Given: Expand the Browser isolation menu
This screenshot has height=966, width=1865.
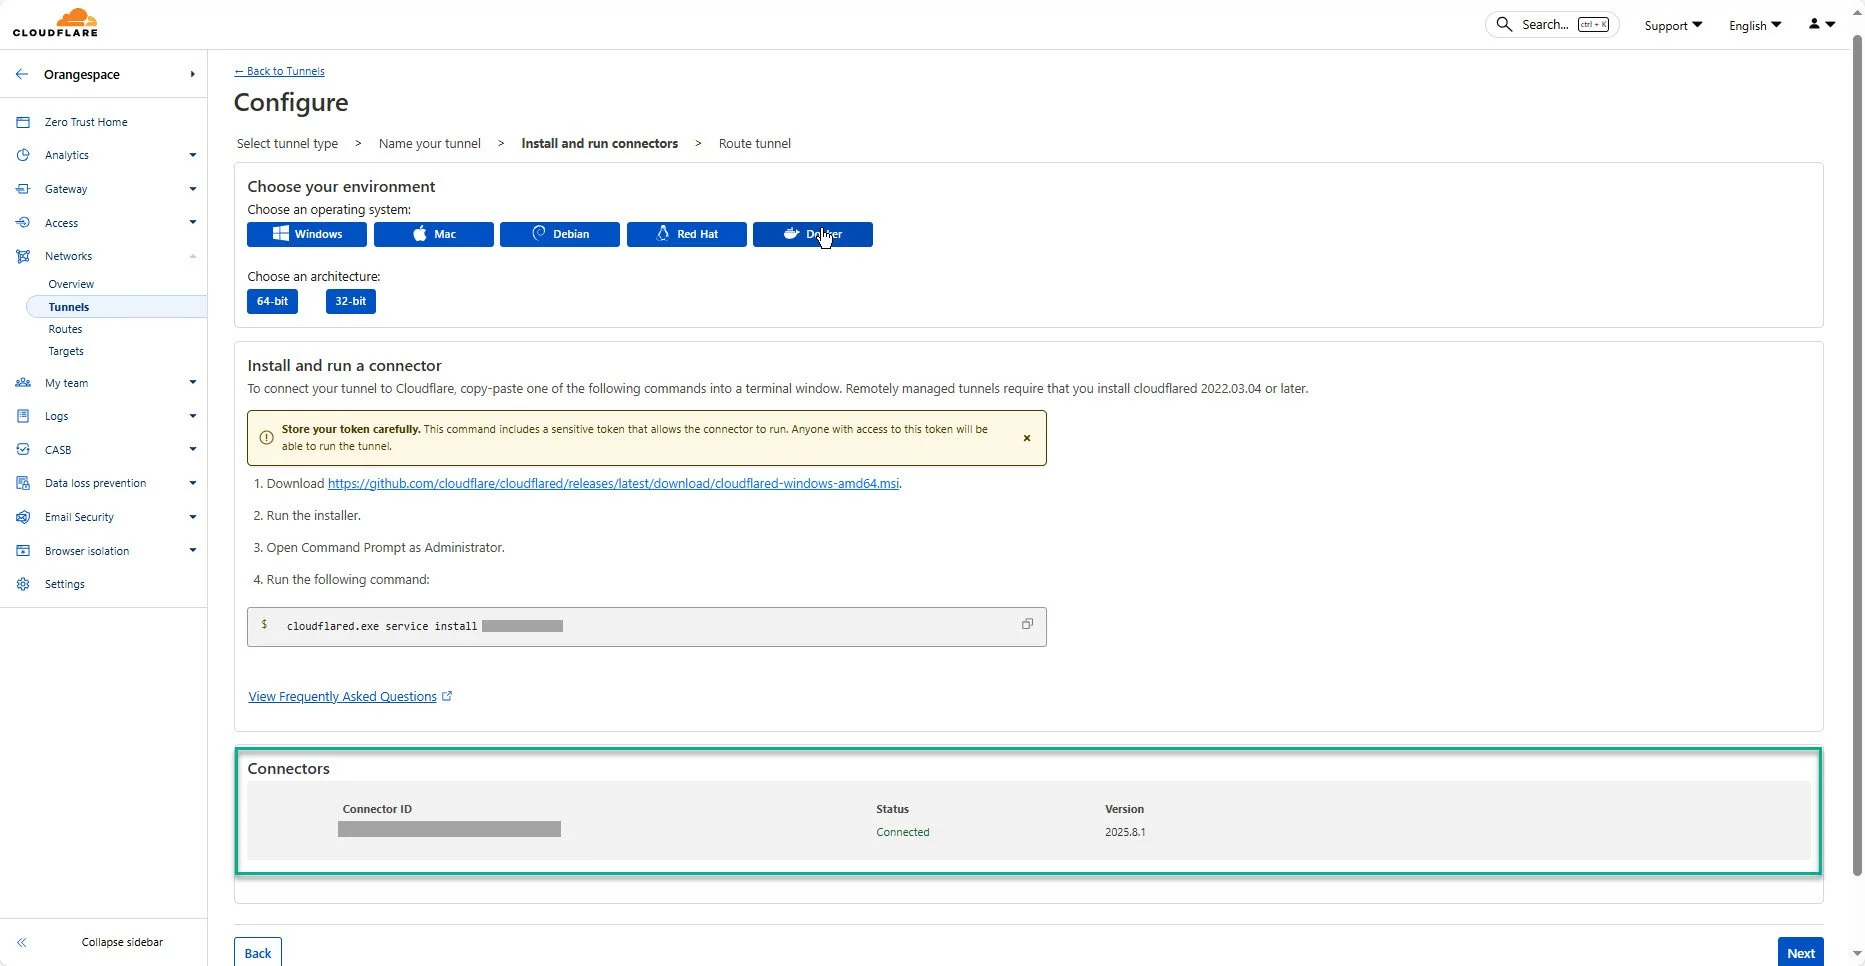Looking at the screenshot, I should pos(193,550).
